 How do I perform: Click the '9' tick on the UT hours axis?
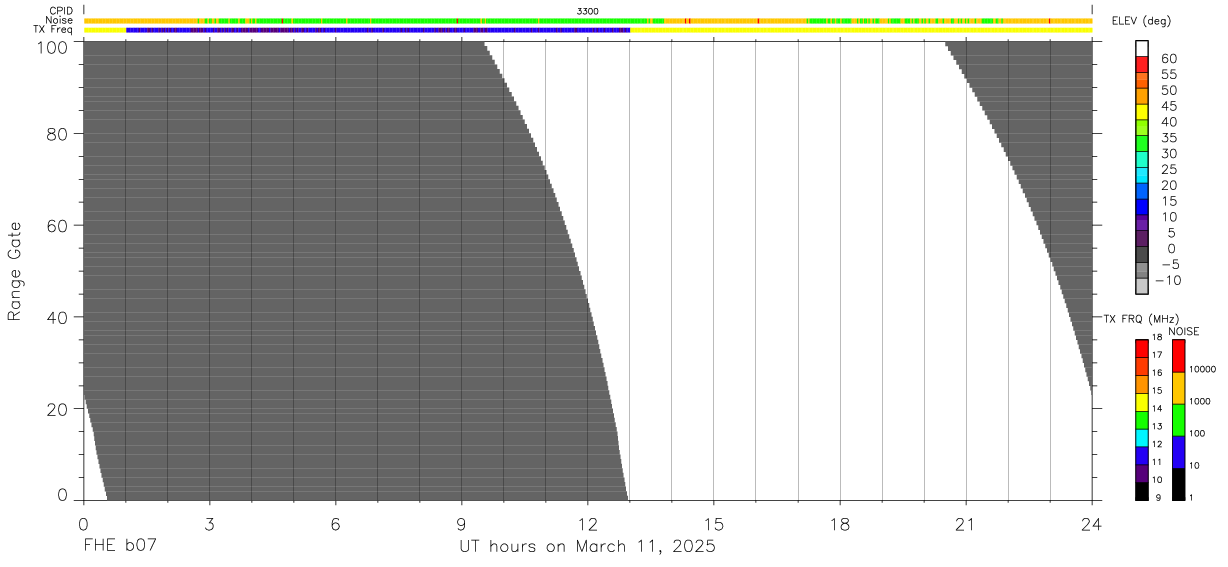(461, 524)
